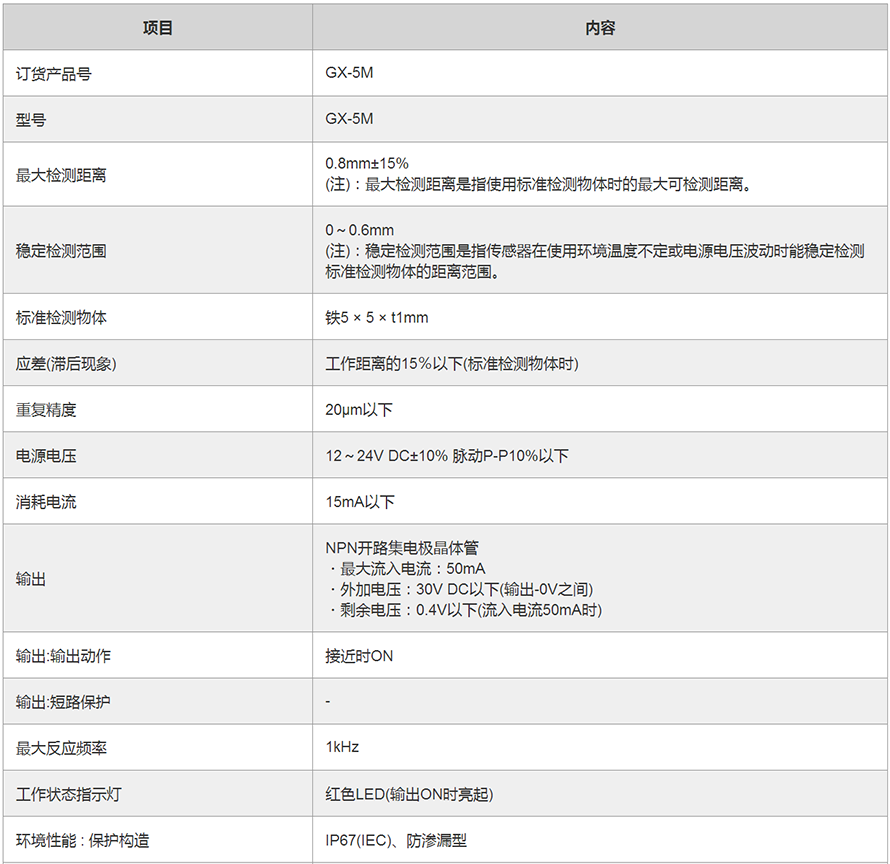Select the 稳定检测范围 label cell

click(61, 250)
